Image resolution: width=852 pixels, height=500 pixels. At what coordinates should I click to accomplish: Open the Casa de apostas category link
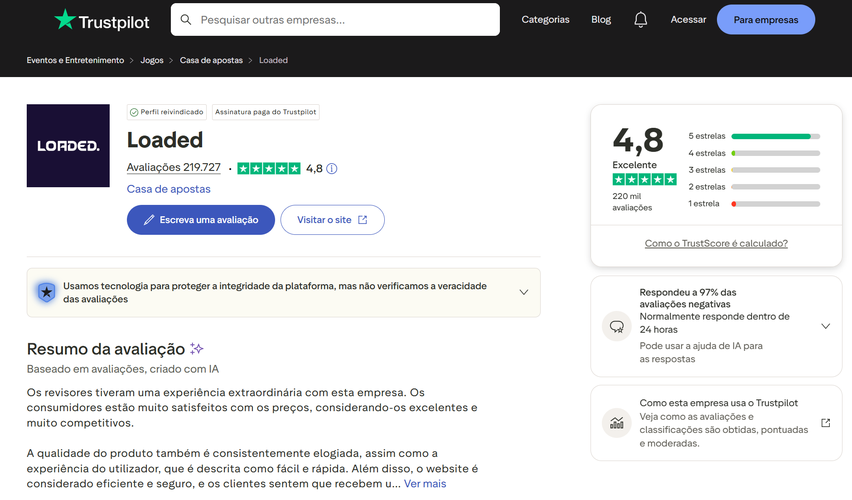click(x=168, y=189)
